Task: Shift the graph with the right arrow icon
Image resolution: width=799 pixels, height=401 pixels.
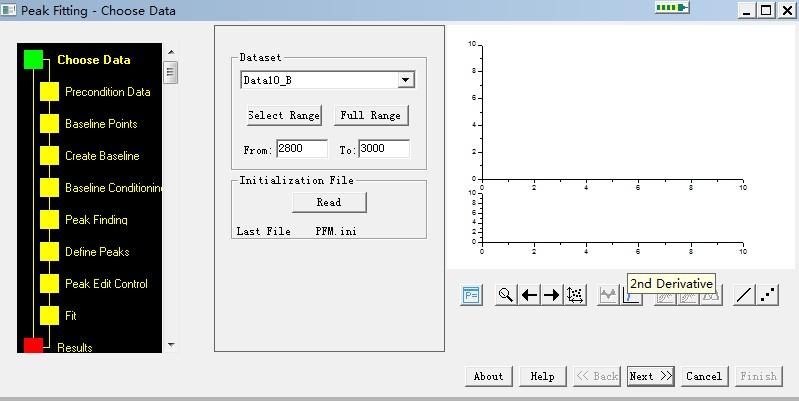Action: click(x=552, y=295)
